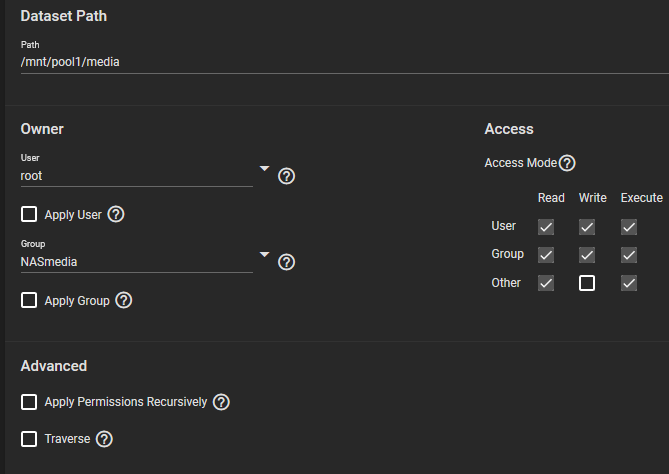Expand the User owner dropdown arrow

click(264, 168)
